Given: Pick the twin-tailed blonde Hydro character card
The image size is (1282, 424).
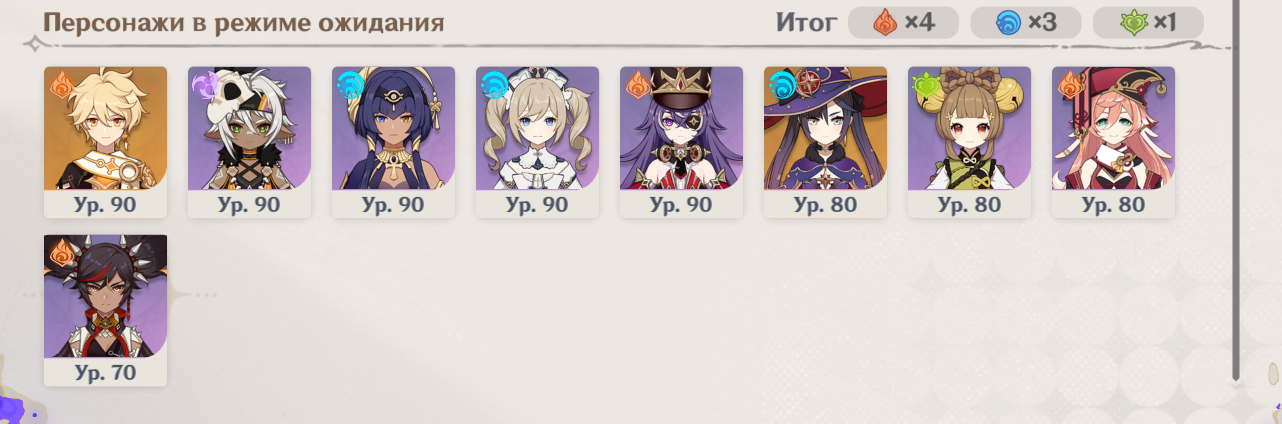Looking at the screenshot, I should point(537,142).
